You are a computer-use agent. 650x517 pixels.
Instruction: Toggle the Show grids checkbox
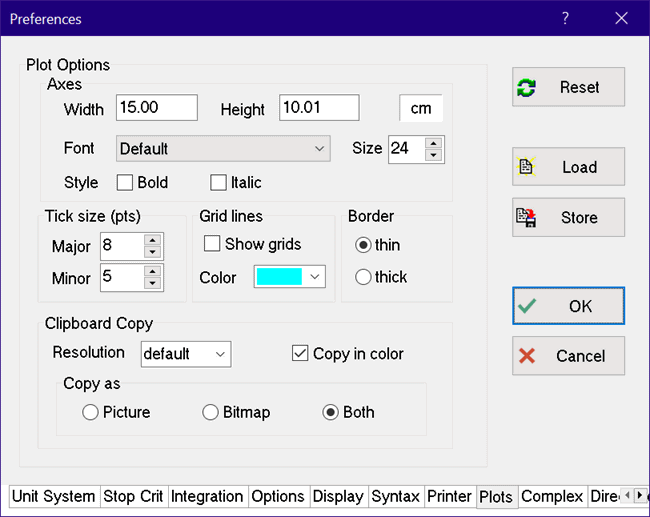click(212, 244)
